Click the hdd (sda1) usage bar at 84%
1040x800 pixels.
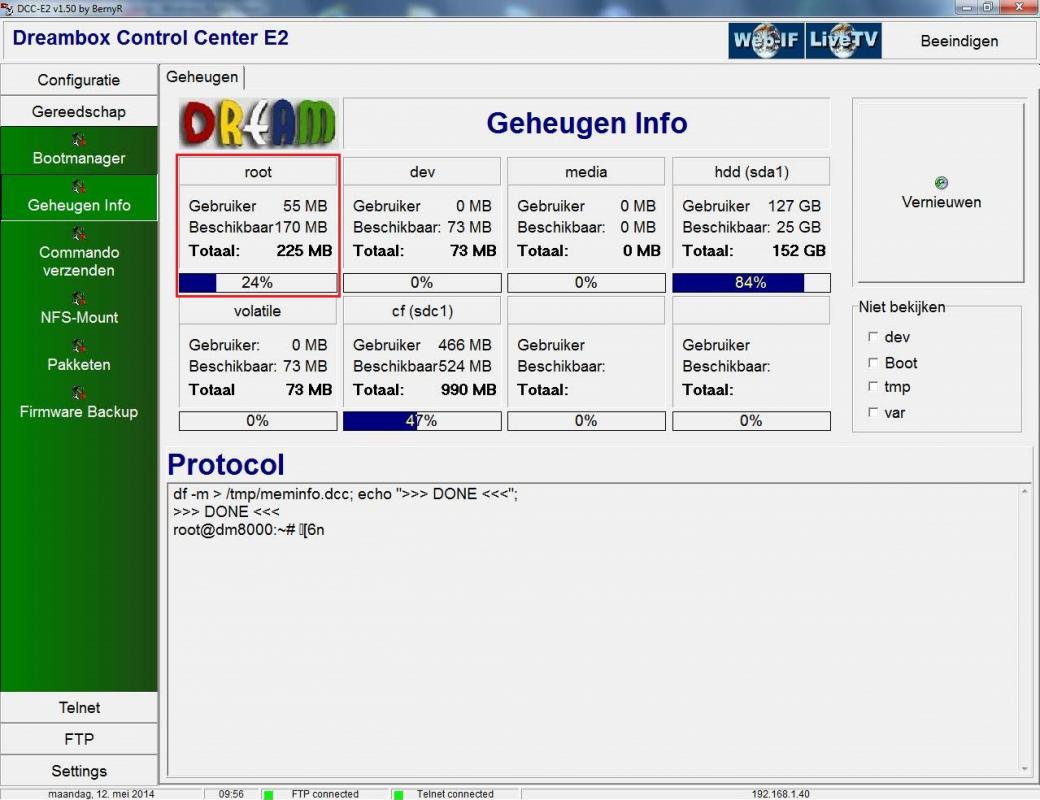[x=751, y=283]
